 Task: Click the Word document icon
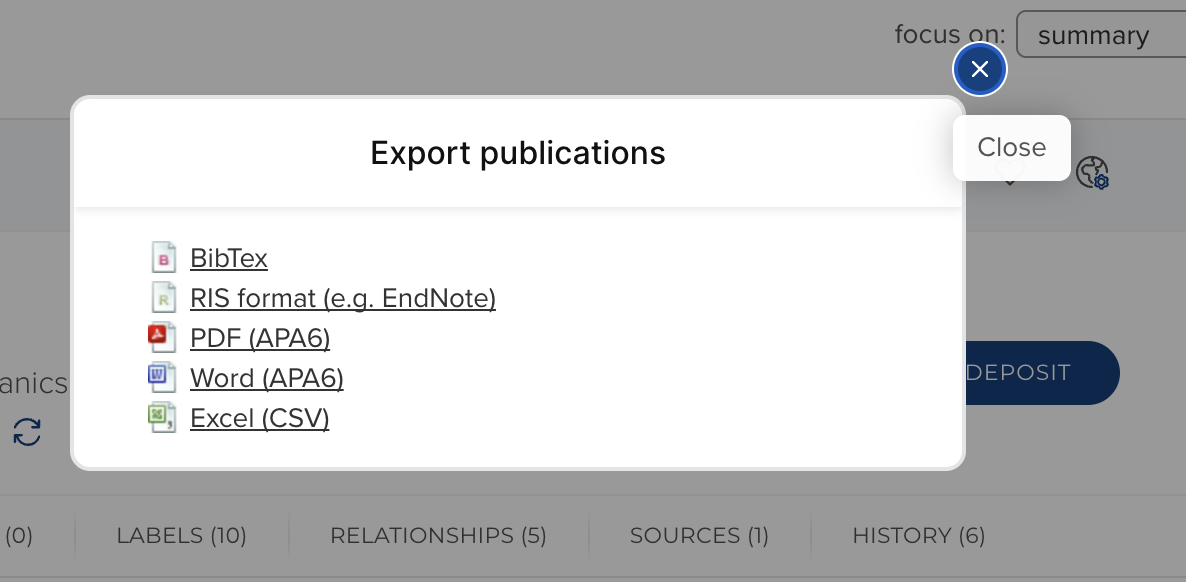click(x=162, y=378)
